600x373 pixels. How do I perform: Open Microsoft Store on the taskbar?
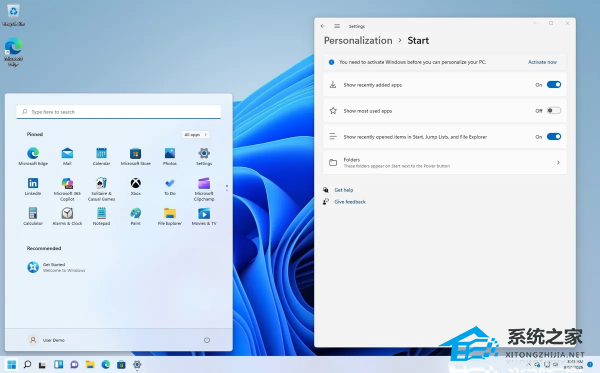tap(121, 365)
